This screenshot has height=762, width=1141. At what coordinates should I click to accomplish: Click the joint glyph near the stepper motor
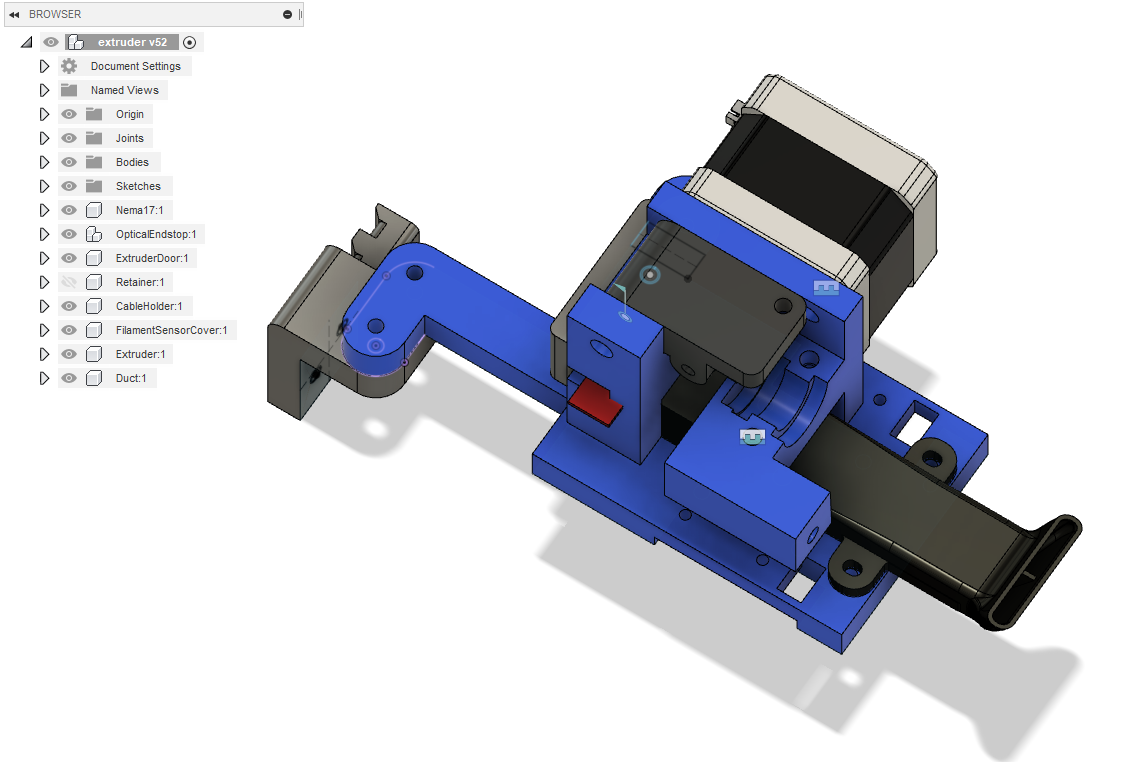pyautogui.click(x=826, y=288)
